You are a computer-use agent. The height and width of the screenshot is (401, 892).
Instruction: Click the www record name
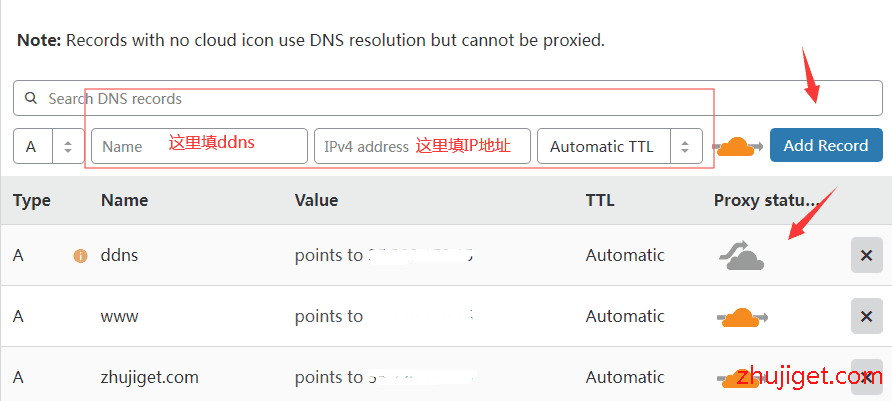point(120,317)
